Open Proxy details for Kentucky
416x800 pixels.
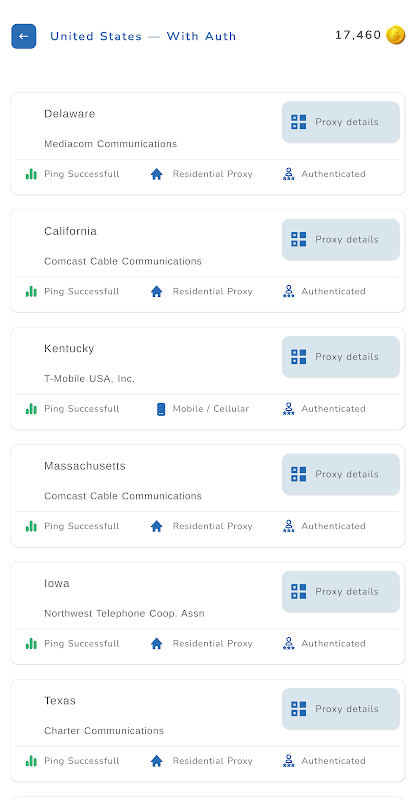point(340,357)
